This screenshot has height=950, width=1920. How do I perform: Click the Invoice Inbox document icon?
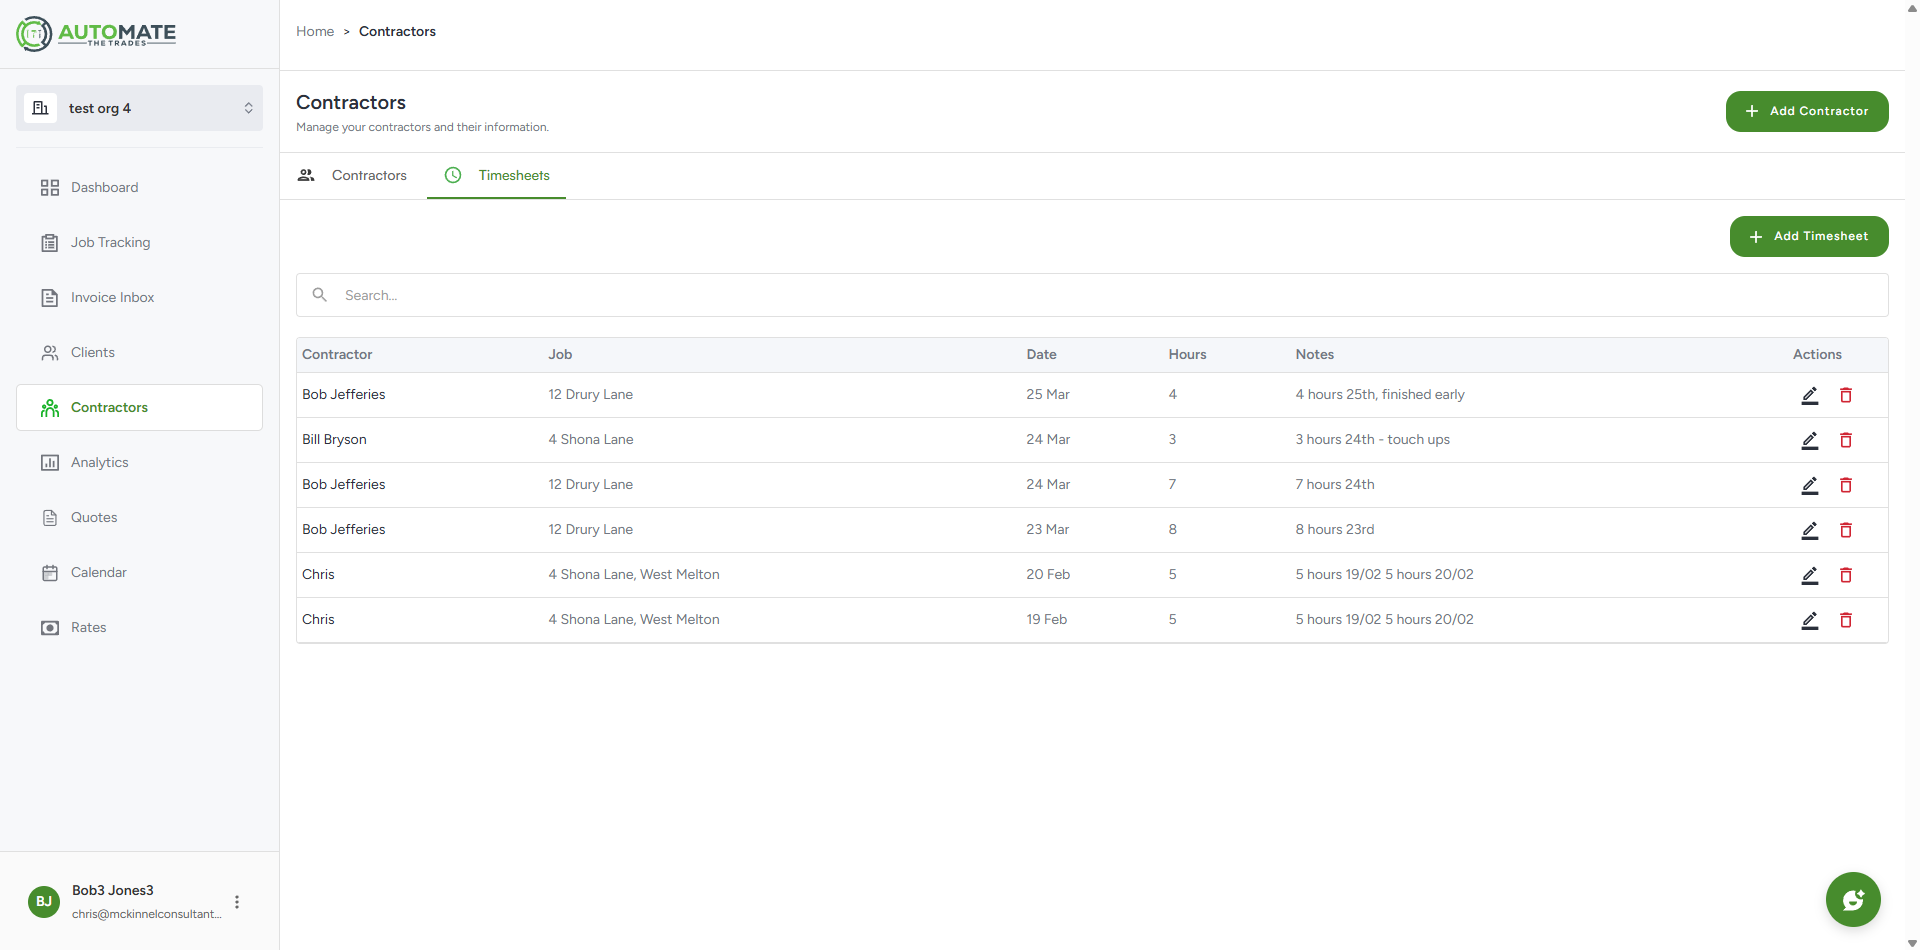click(50, 297)
